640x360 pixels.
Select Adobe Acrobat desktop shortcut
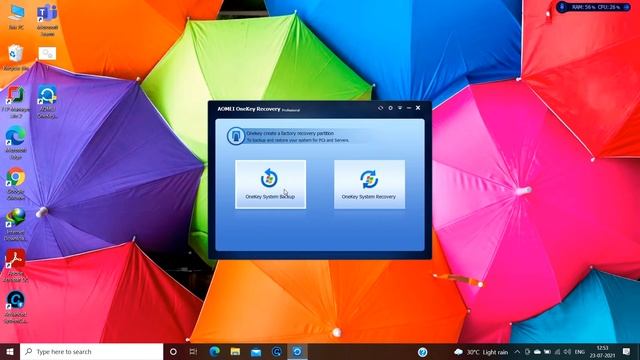coord(16,265)
